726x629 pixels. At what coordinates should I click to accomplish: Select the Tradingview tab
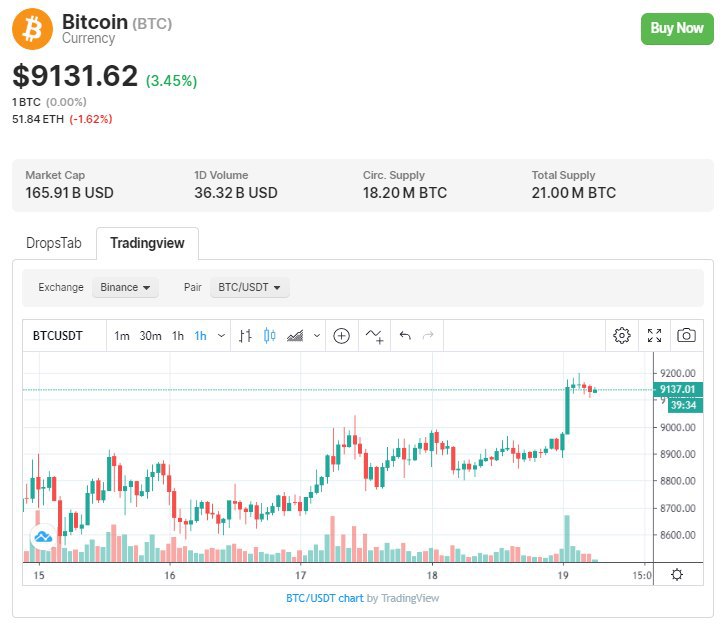coord(147,243)
